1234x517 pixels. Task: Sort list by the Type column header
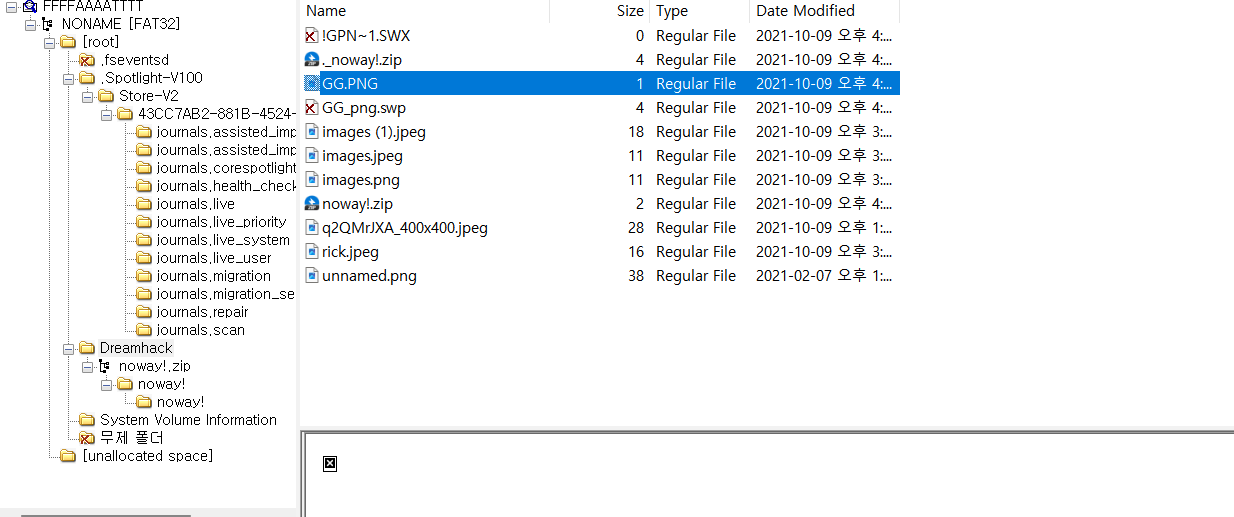coord(699,11)
